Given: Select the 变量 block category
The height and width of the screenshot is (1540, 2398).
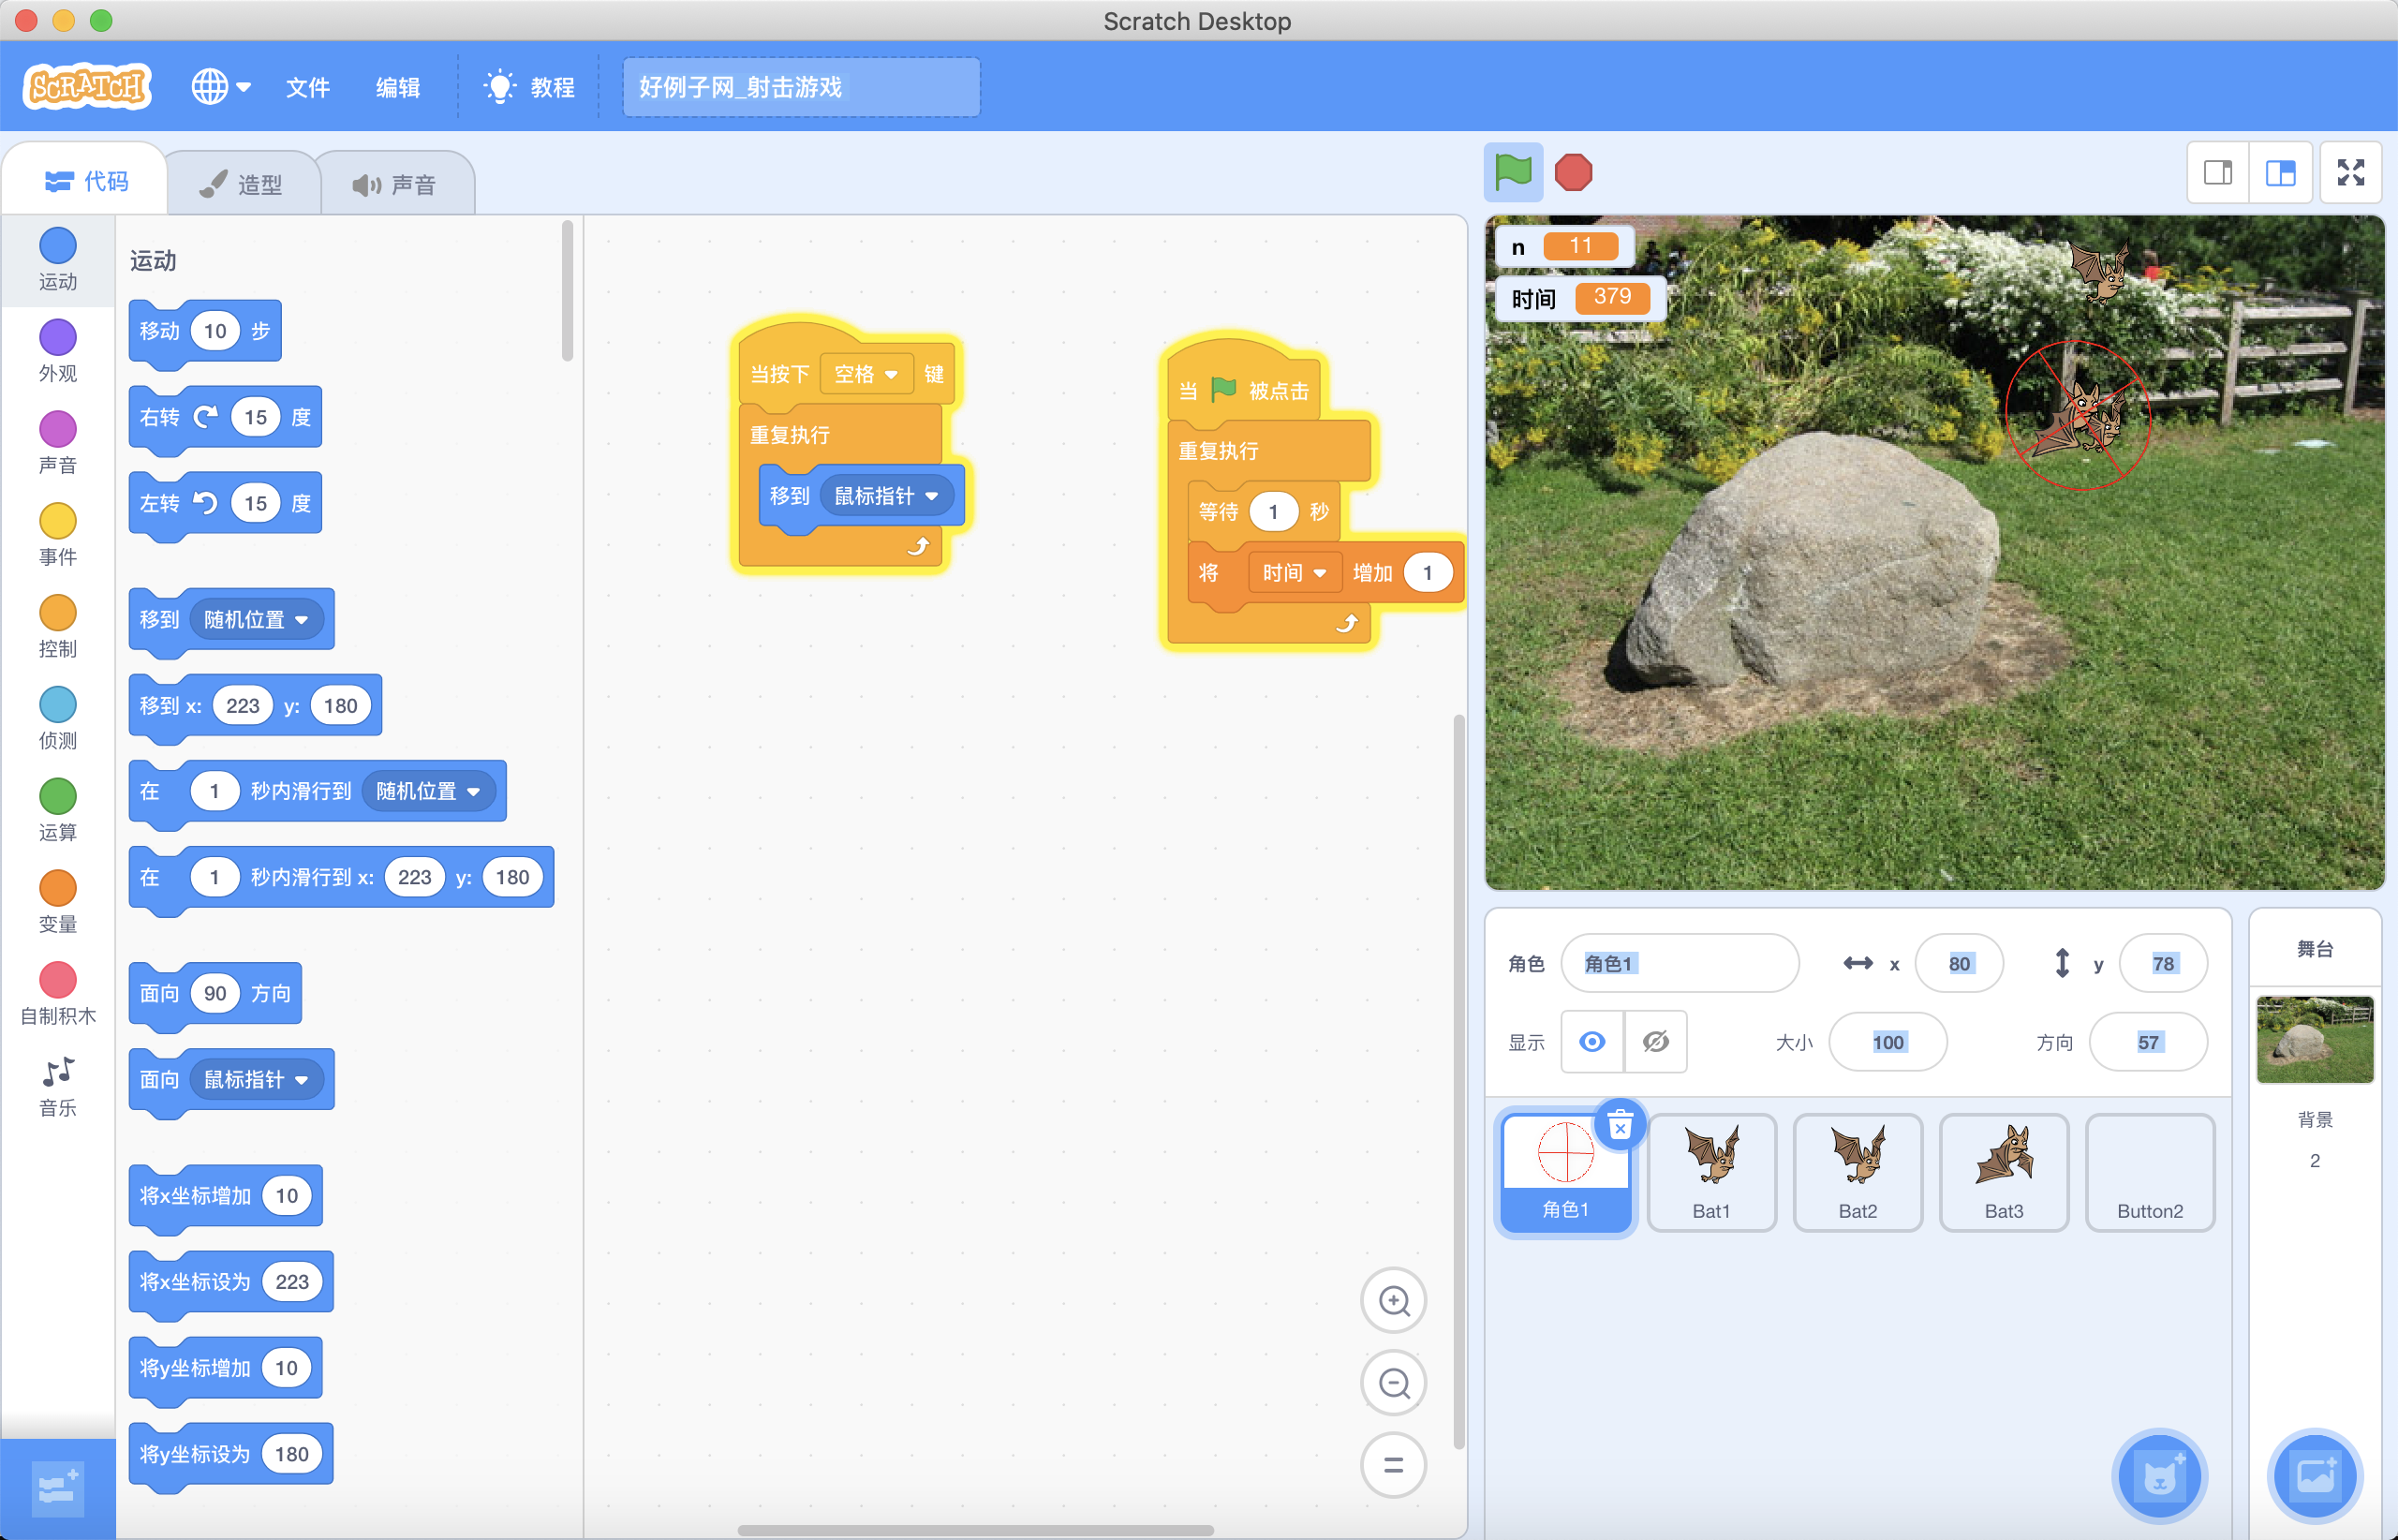Looking at the screenshot, I should tap(58, 903).
